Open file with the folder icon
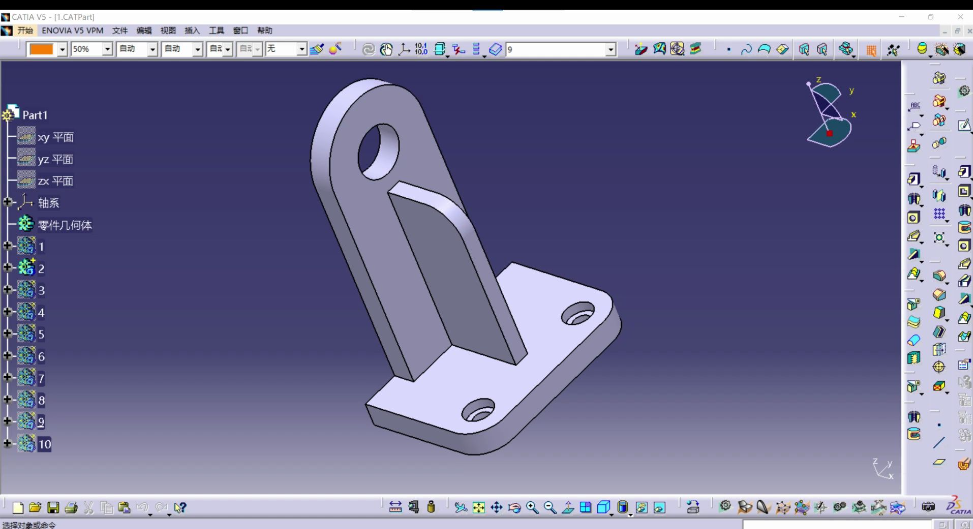973x529 pixels. pos(35,508)
